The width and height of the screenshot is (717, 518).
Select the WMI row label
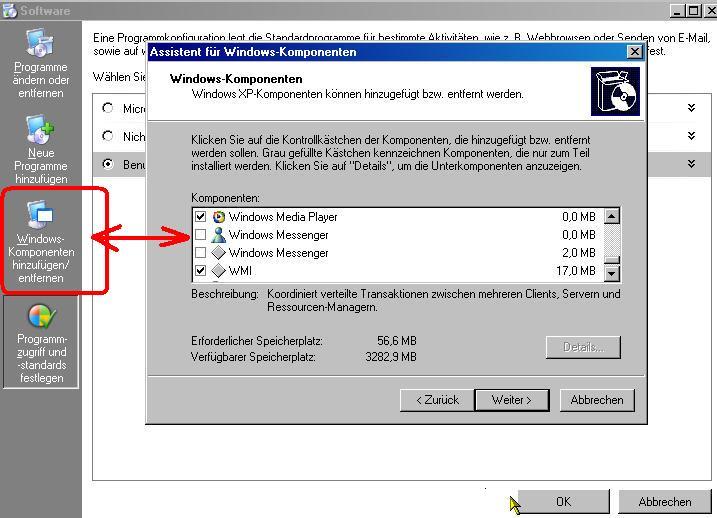point(241,271)
